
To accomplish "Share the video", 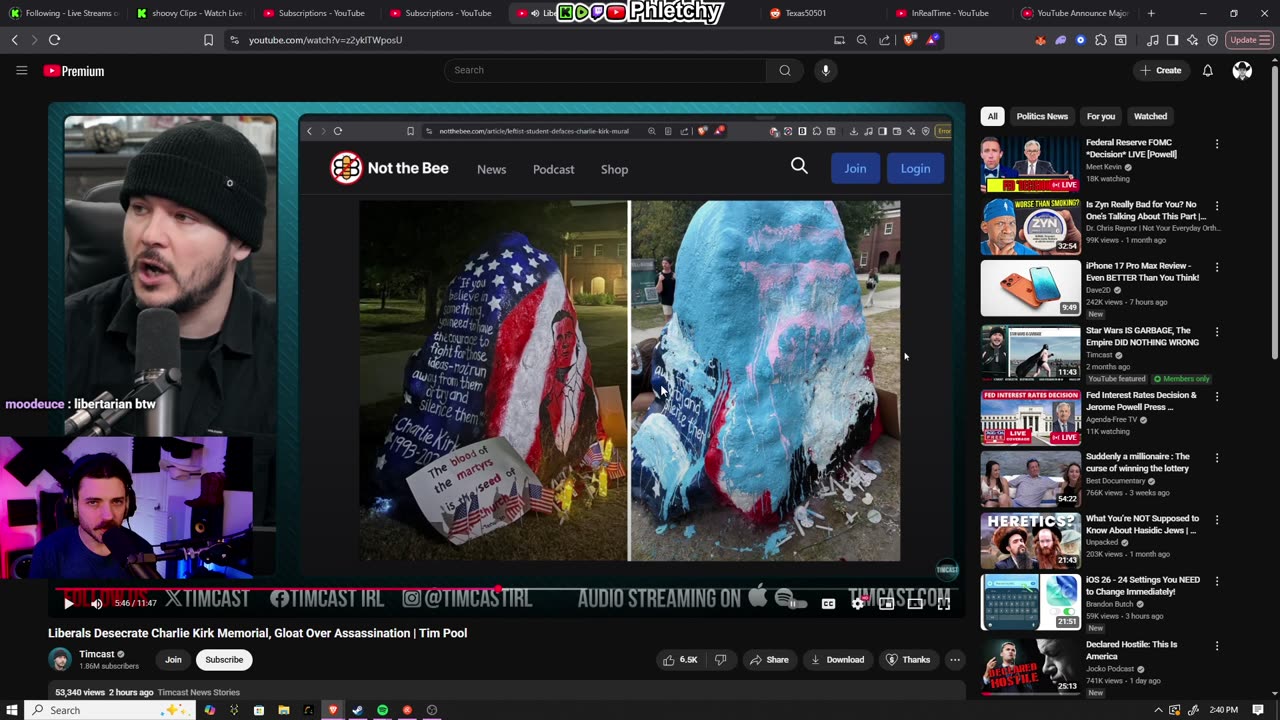I will coord(769,660).
